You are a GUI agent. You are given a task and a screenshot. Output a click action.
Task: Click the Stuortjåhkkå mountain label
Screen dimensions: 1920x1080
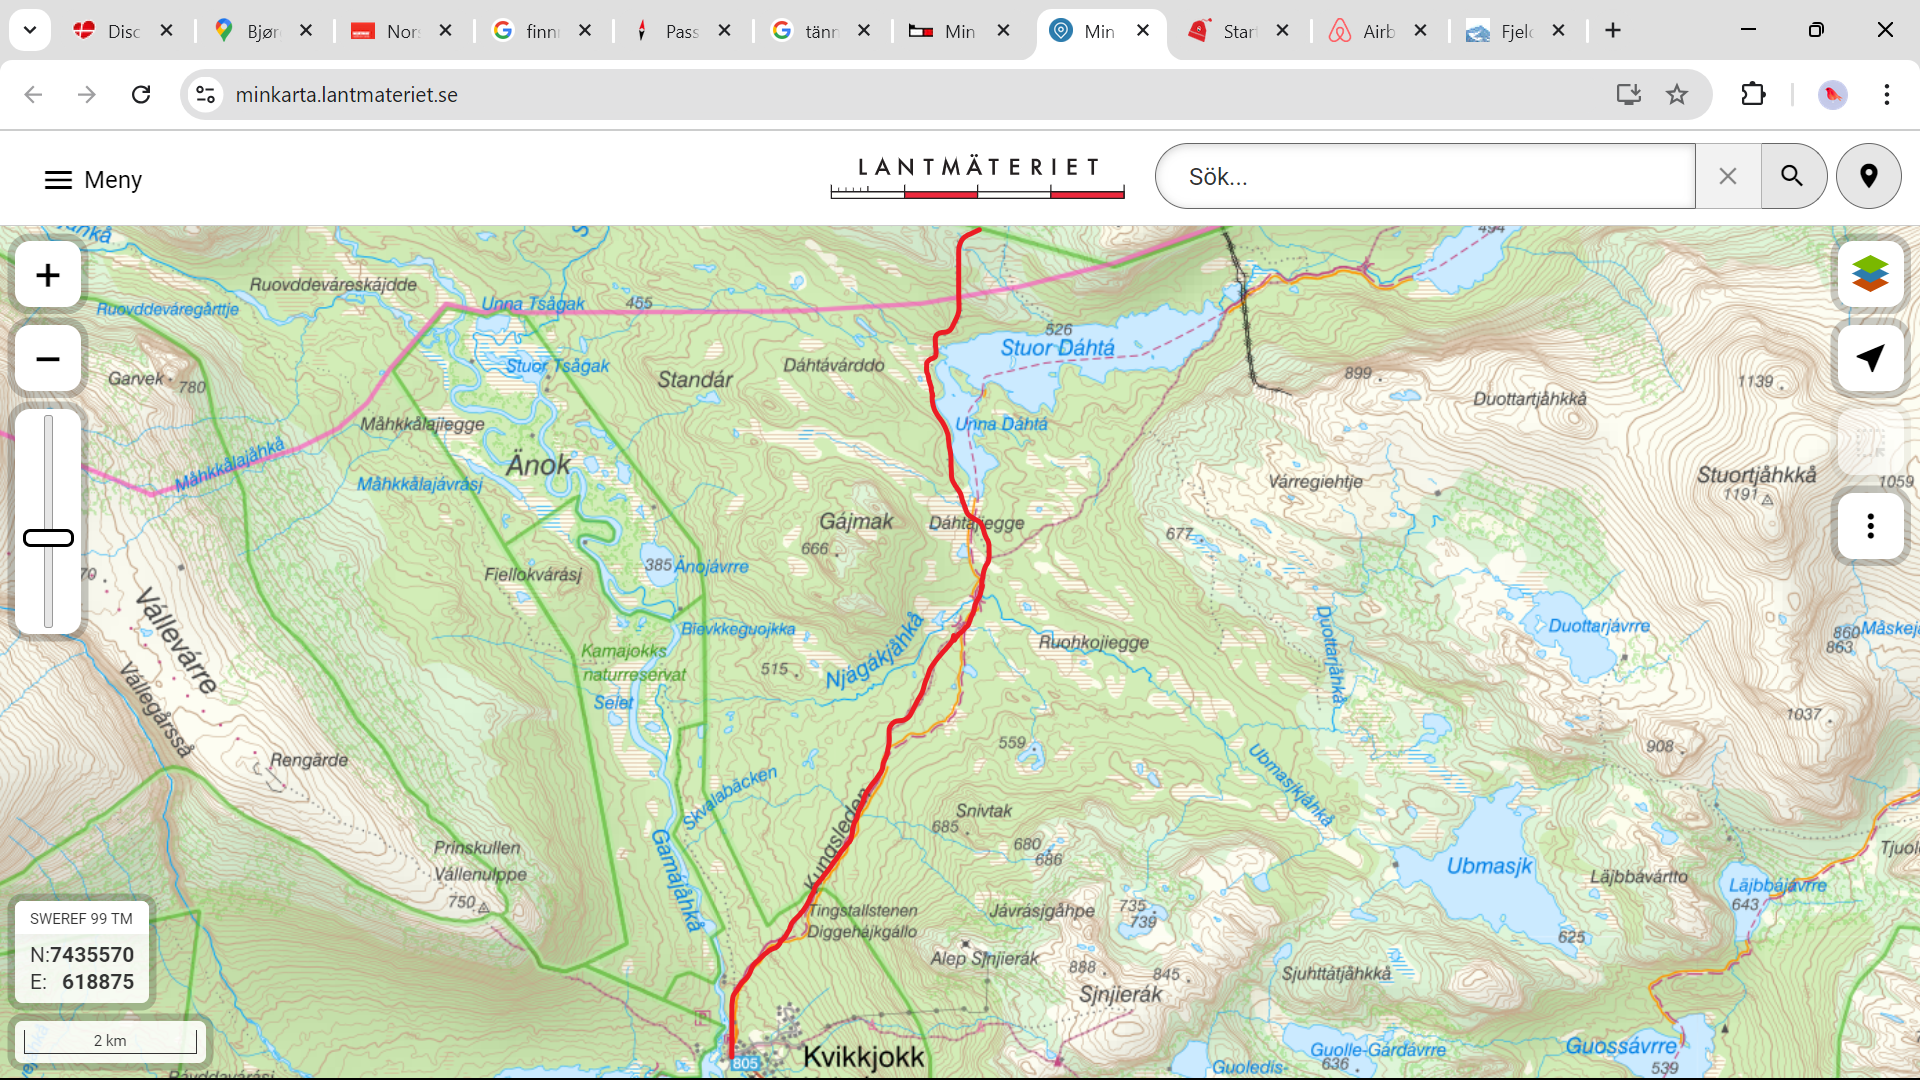1757,475
